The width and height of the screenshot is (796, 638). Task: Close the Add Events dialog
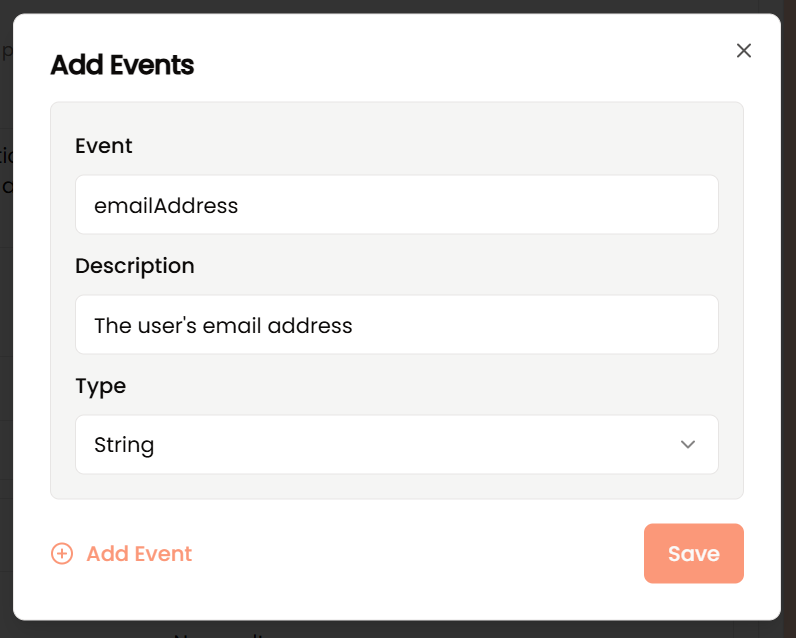pos(744,51)
